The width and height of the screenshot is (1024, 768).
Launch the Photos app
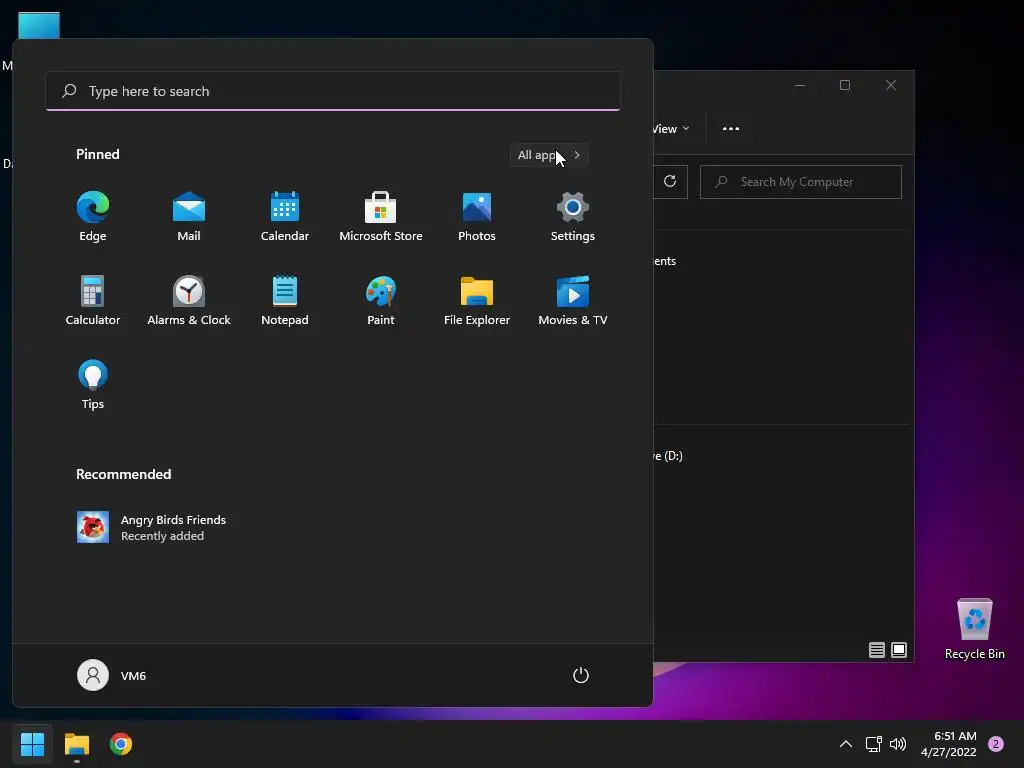[477, 217]
